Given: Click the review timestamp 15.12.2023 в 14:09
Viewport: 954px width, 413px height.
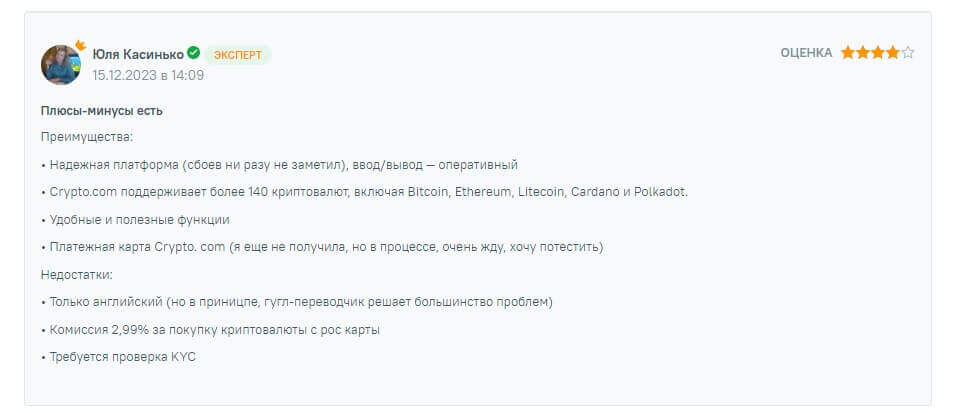Looking at the screenshot, I should [x=148, y=75].
